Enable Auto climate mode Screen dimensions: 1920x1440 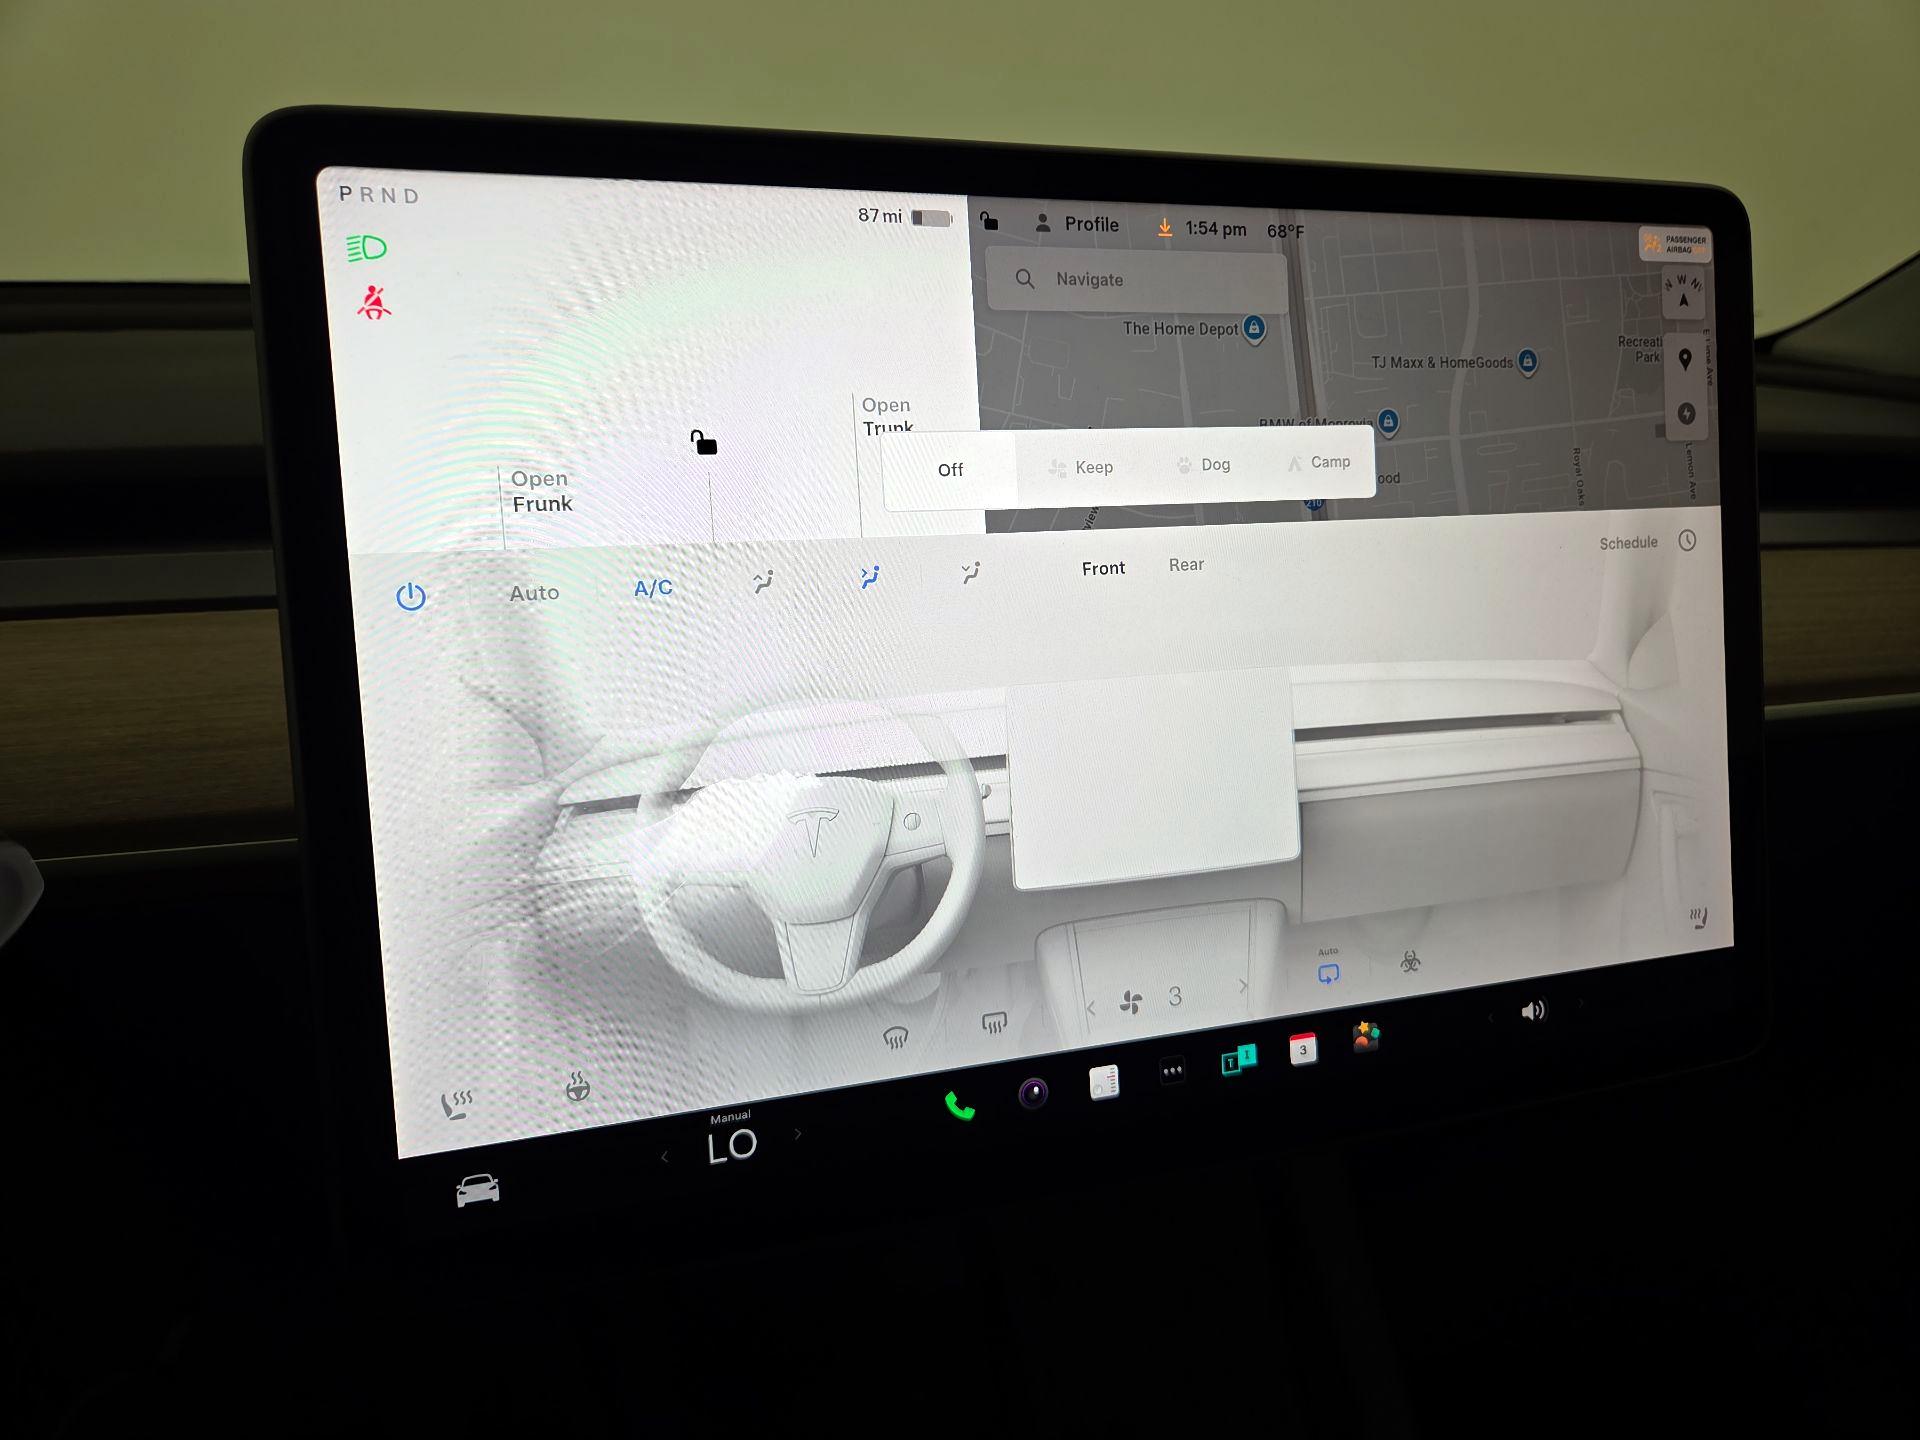534,592
